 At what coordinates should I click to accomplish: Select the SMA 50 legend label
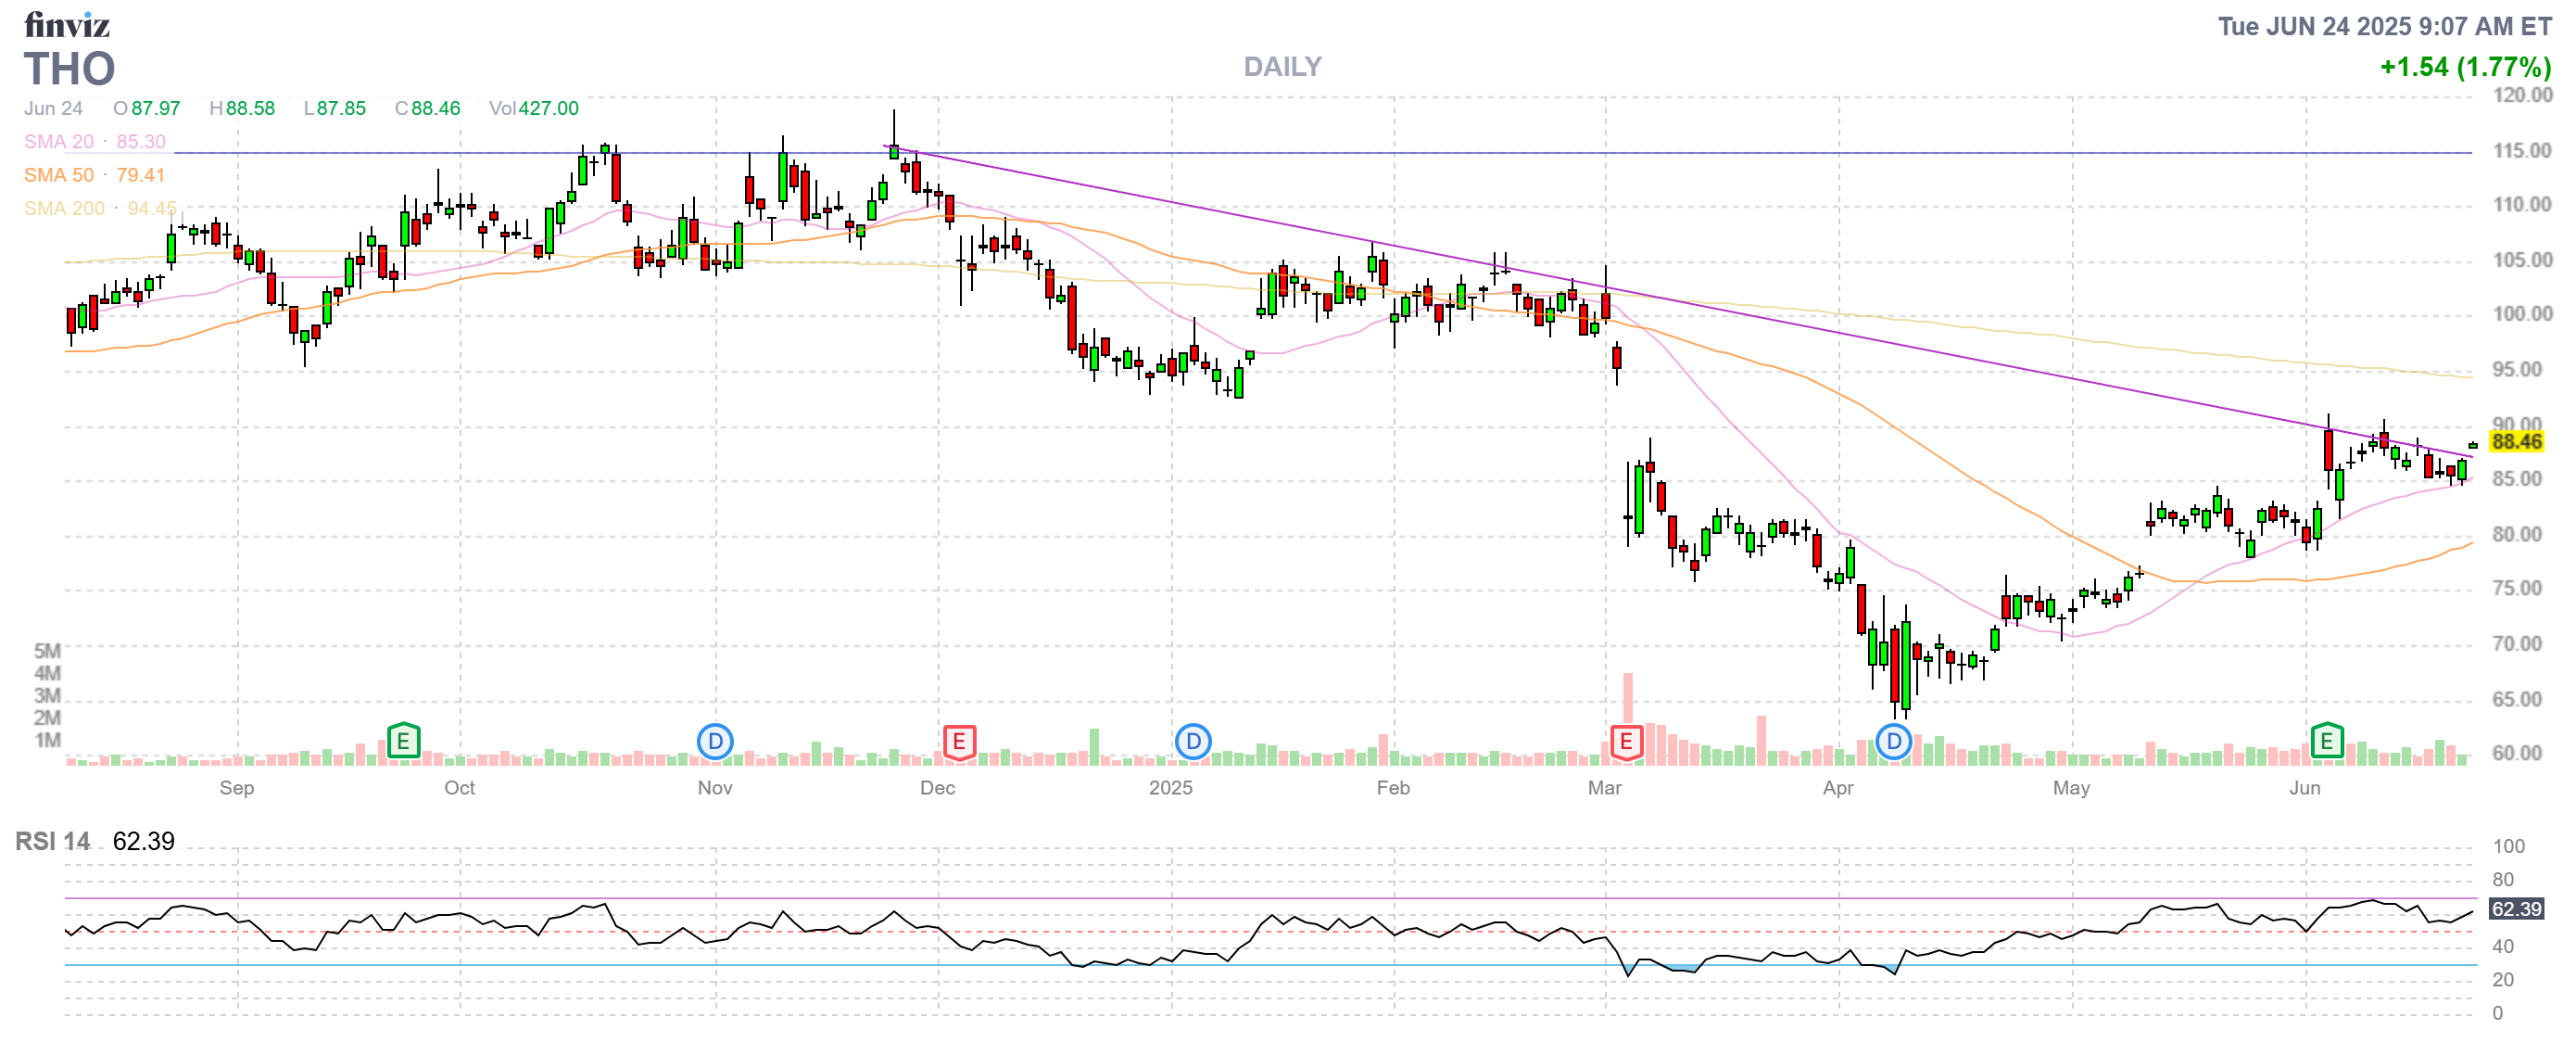coord(58,175)
